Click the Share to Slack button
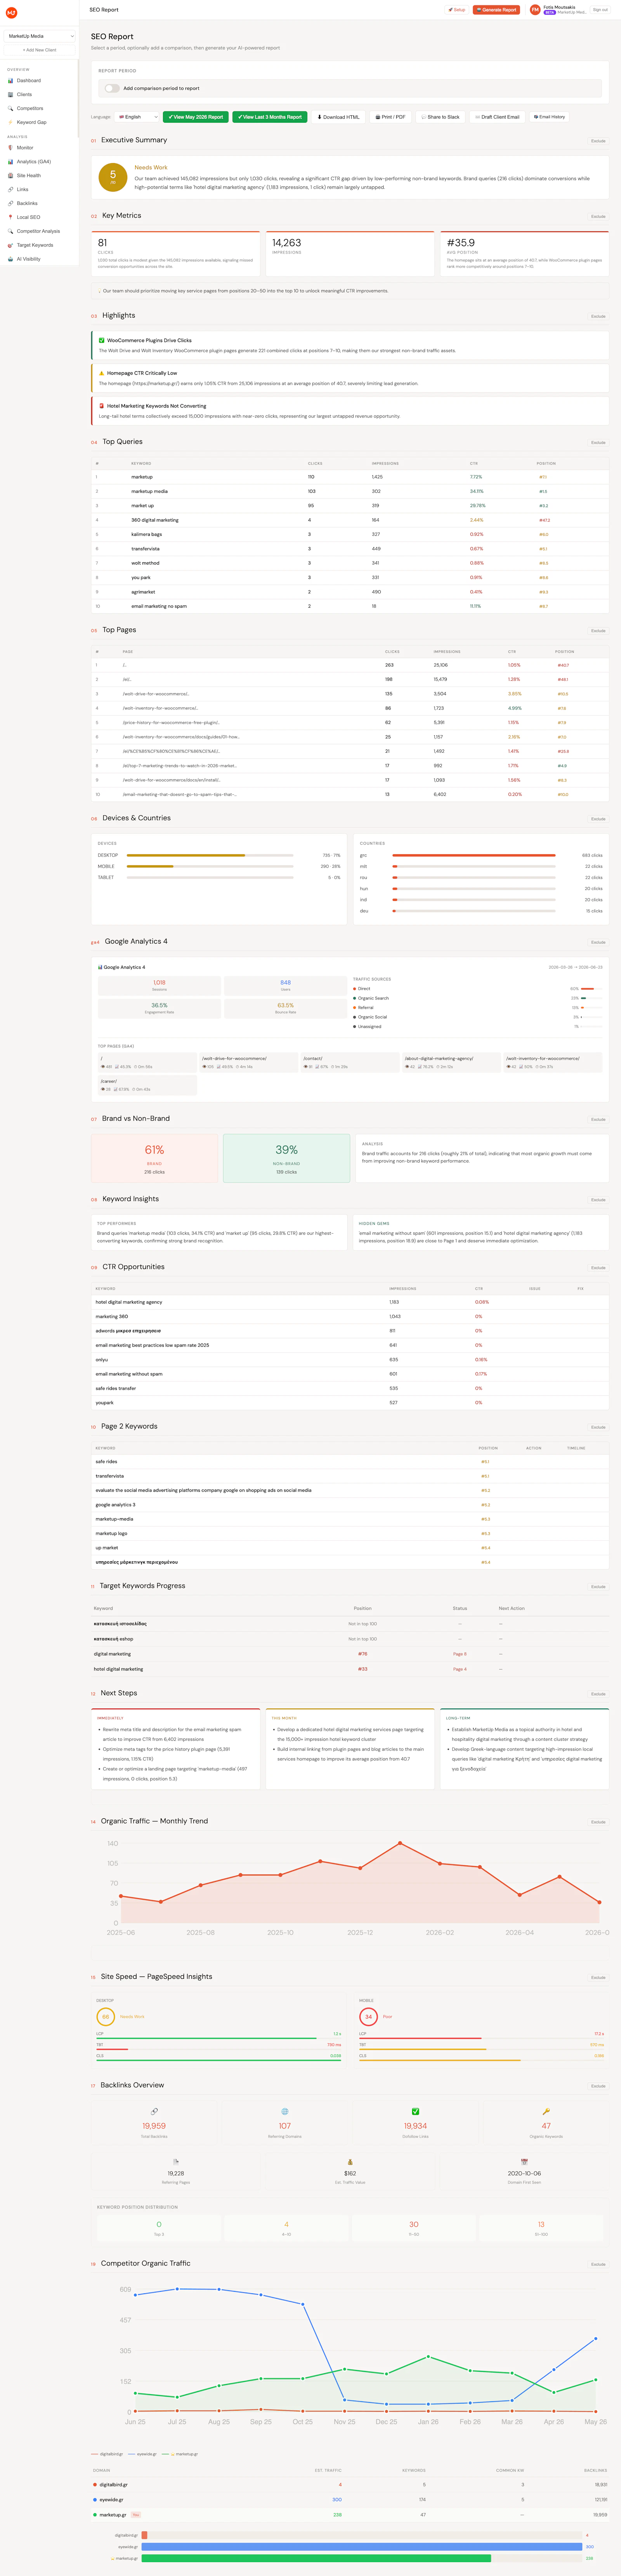Image resolution: width=621 pixels, height=2576 pixels. (441, 117)
